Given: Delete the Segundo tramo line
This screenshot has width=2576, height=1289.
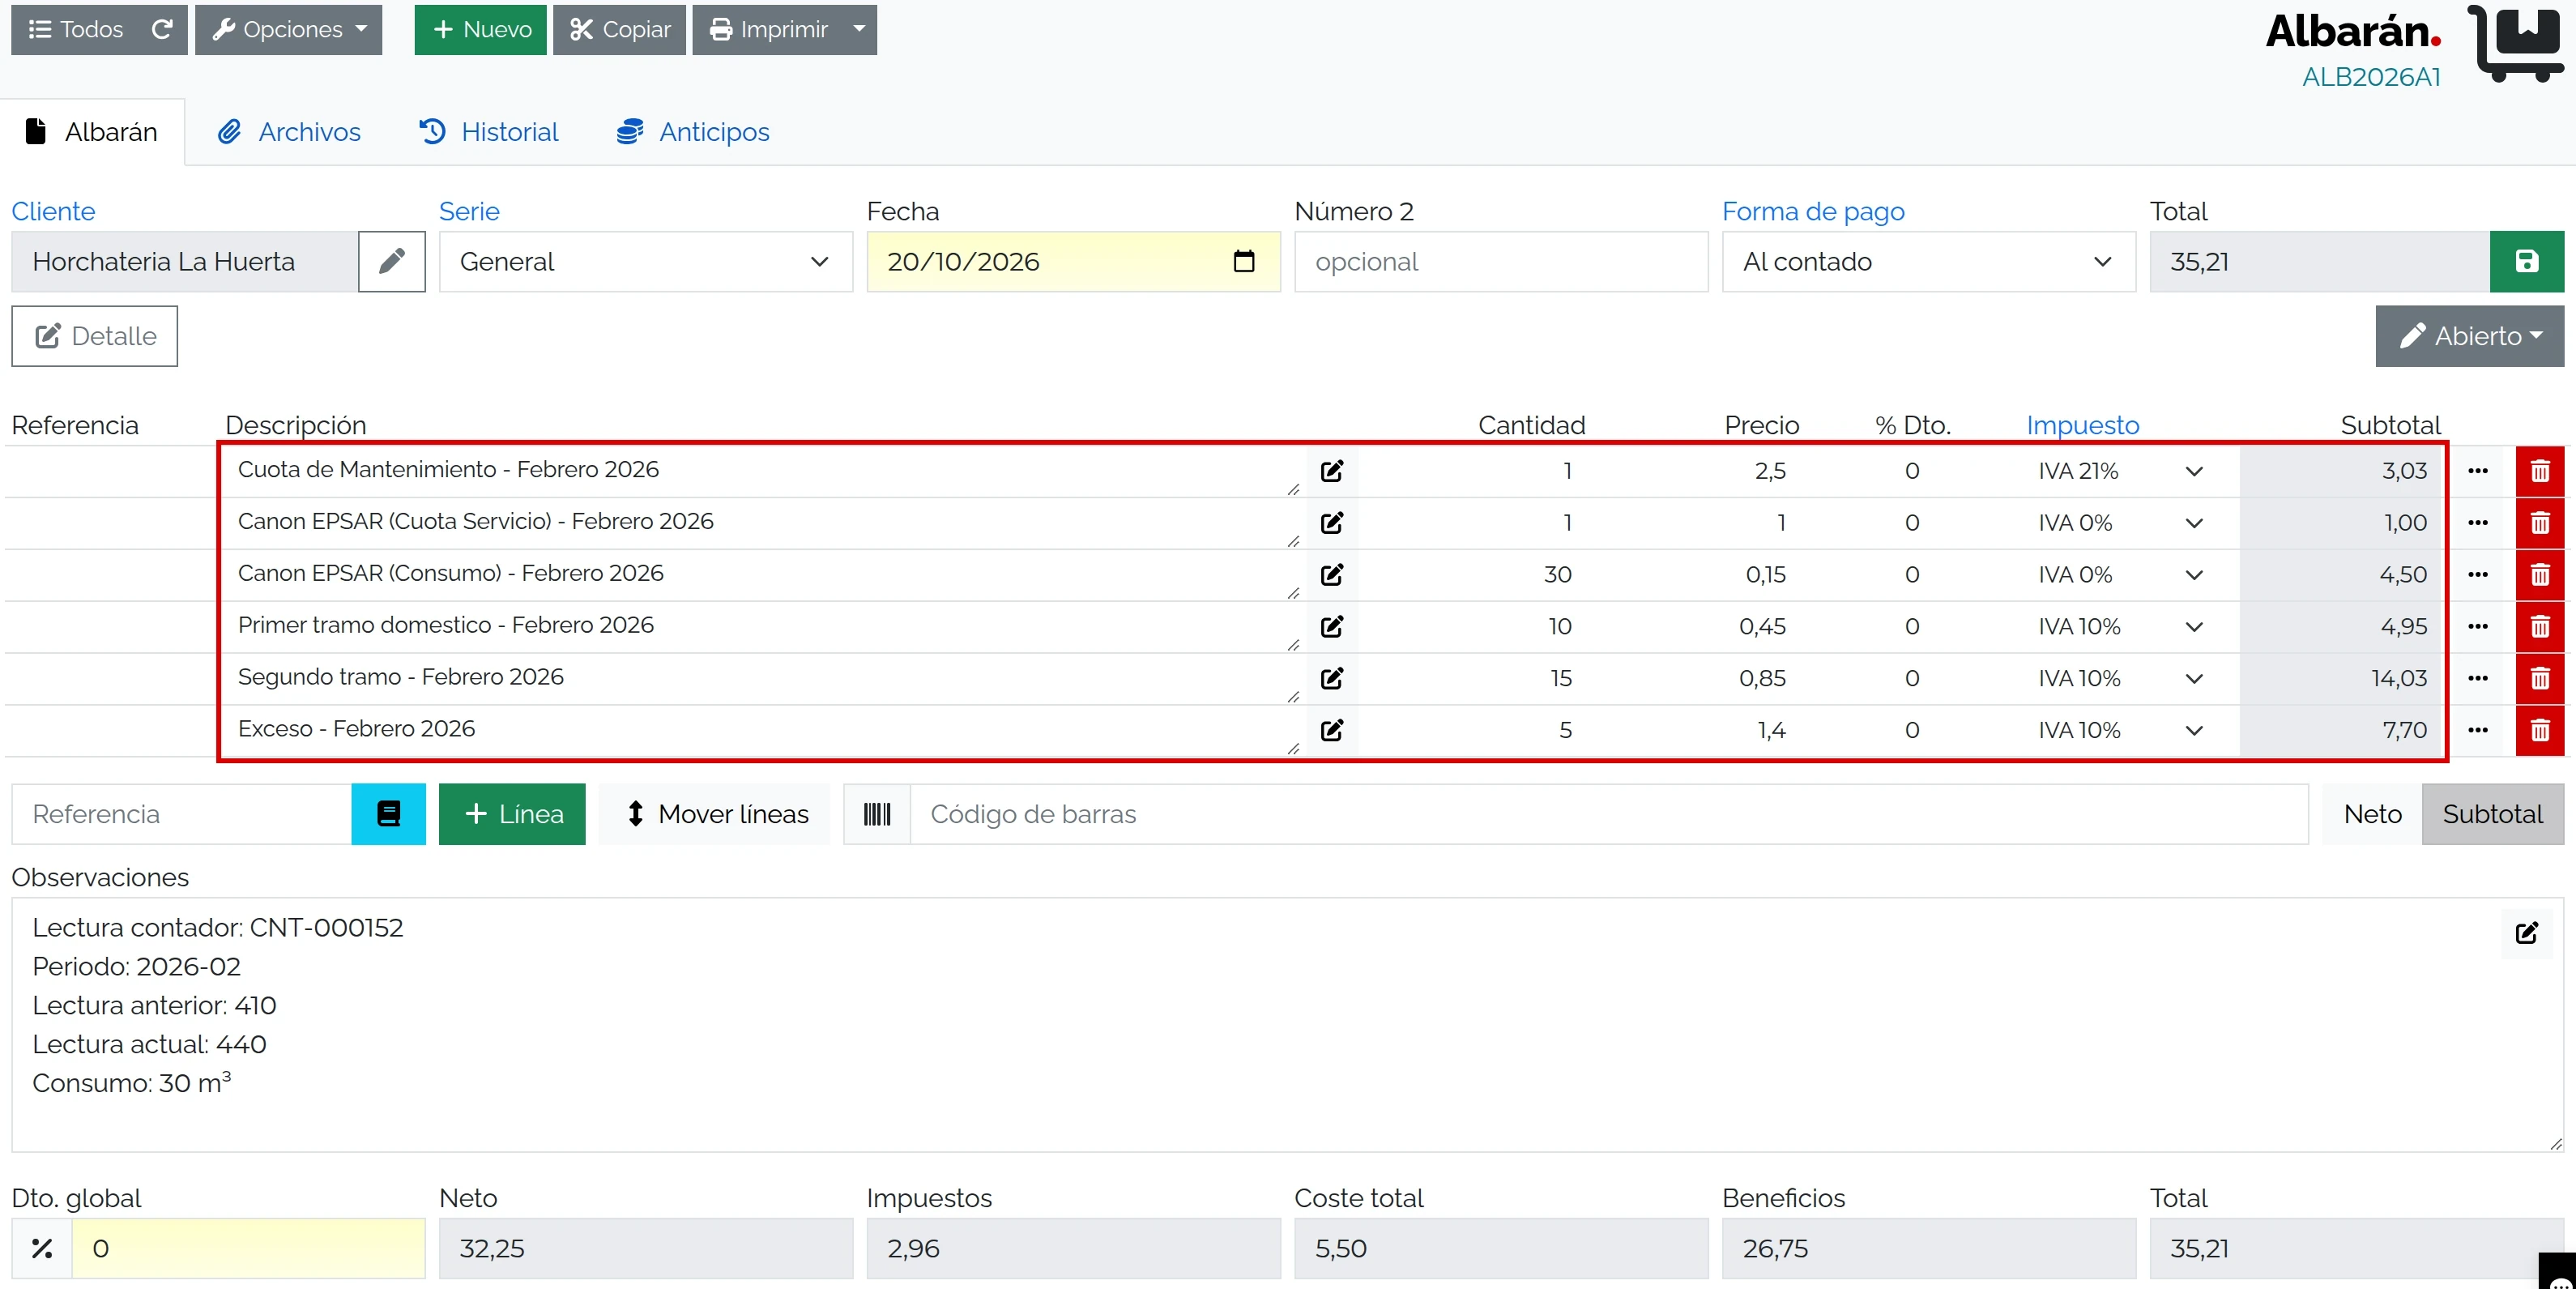Looking at the screenshot, I should (2540, 679).
